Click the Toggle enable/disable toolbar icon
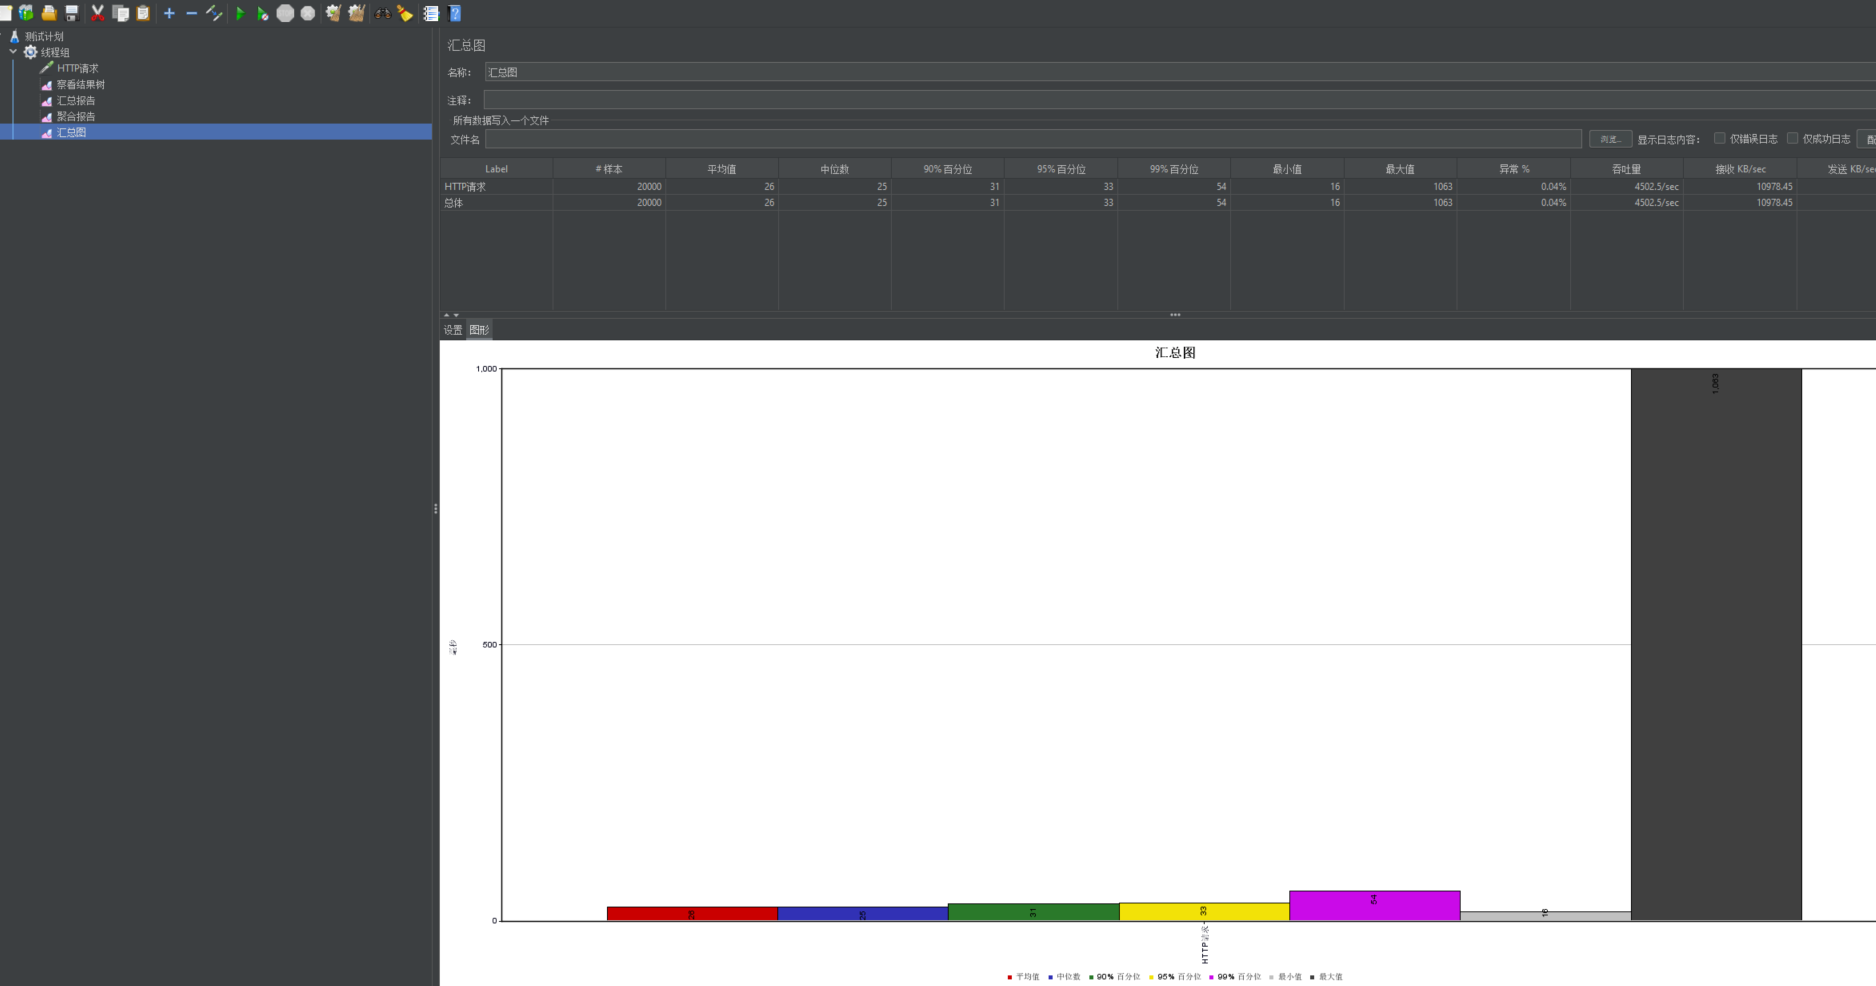Image resolution: width=1876 pixels, height=986 pixels. (x=214, y=13)
